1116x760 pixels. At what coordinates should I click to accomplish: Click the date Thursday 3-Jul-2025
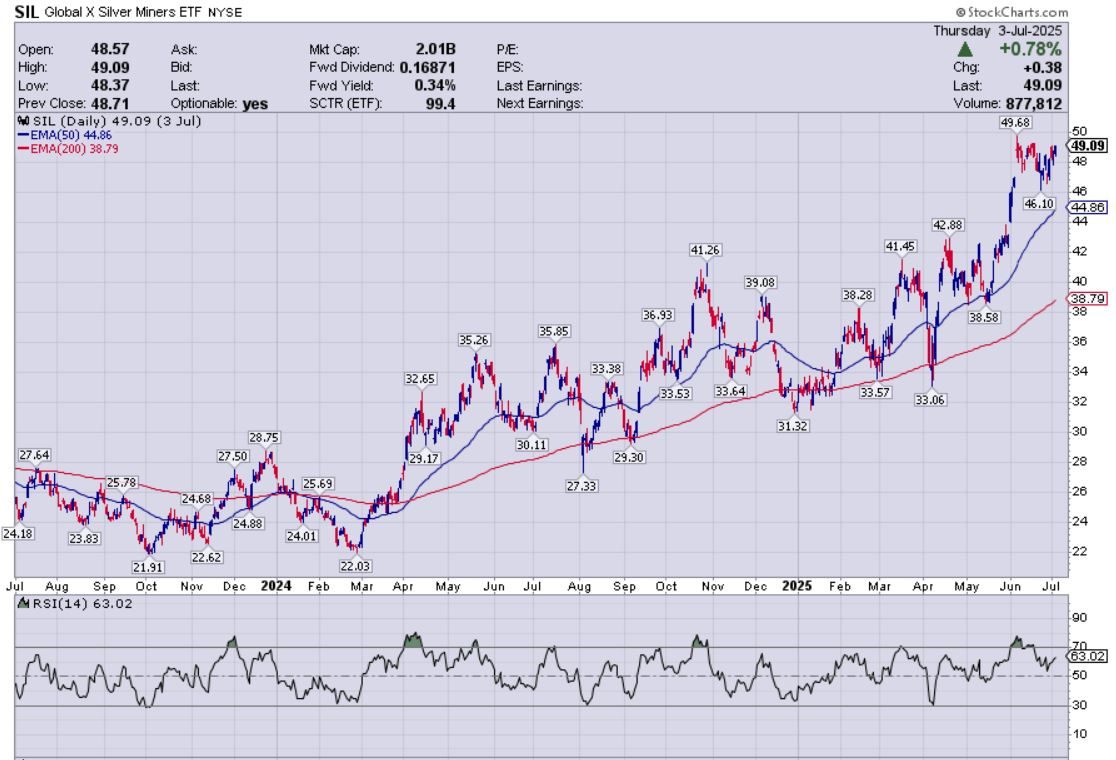(997, 31)
